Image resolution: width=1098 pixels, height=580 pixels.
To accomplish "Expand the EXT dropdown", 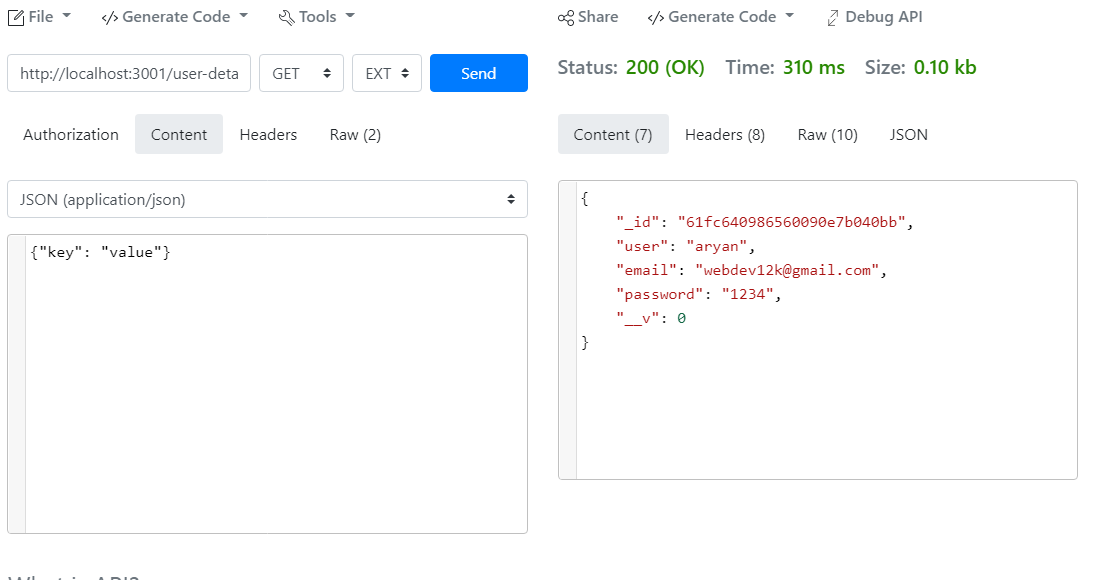I will [387, 72].
